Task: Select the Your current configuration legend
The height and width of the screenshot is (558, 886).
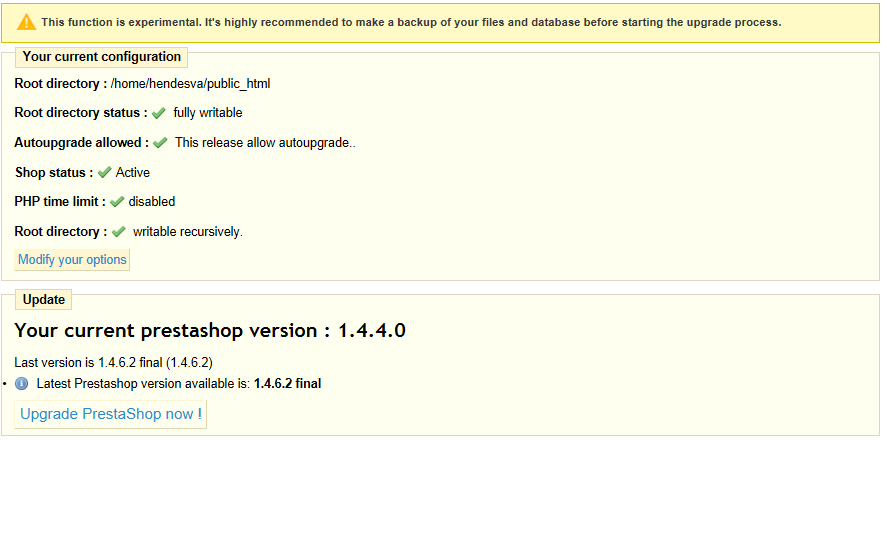Action: click(102, 57)
